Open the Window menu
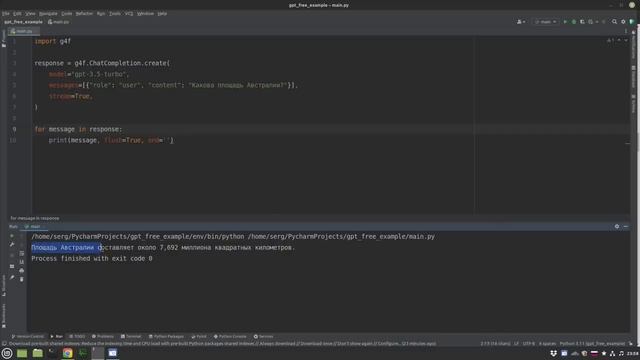The height and width of the screenshot is (360, 640). (x=145, y=13)
